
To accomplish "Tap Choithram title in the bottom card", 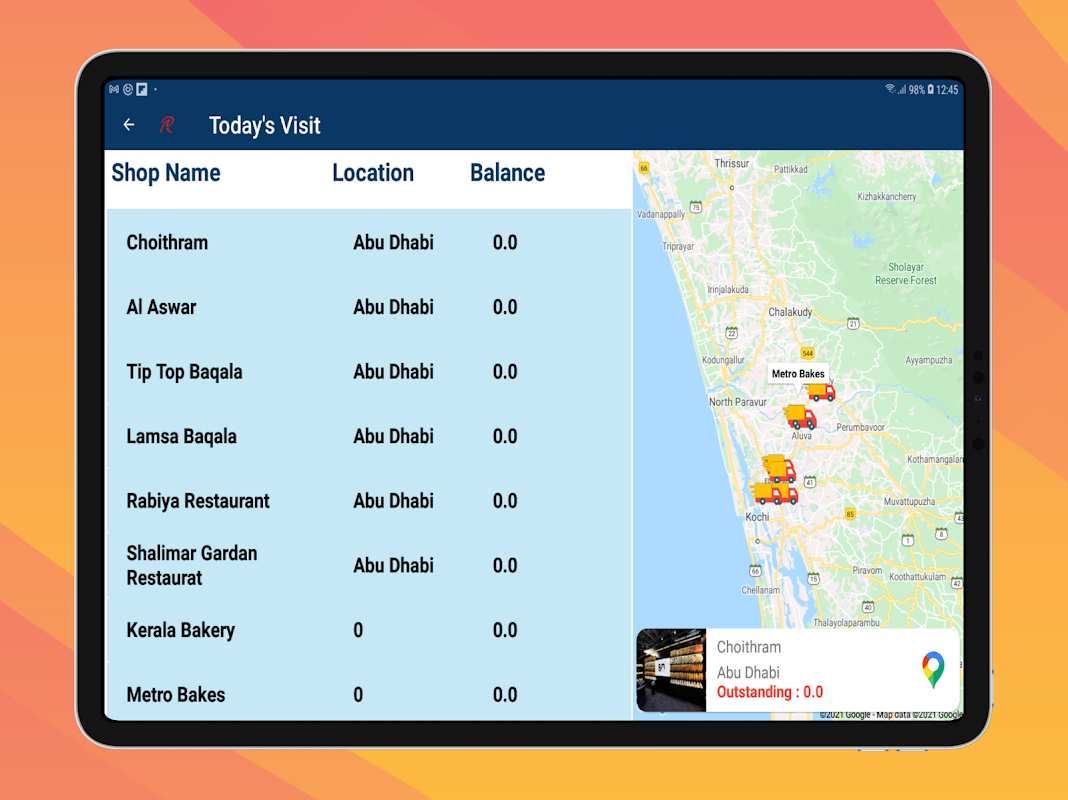I will pyautogui.click(x=749, y=647).
